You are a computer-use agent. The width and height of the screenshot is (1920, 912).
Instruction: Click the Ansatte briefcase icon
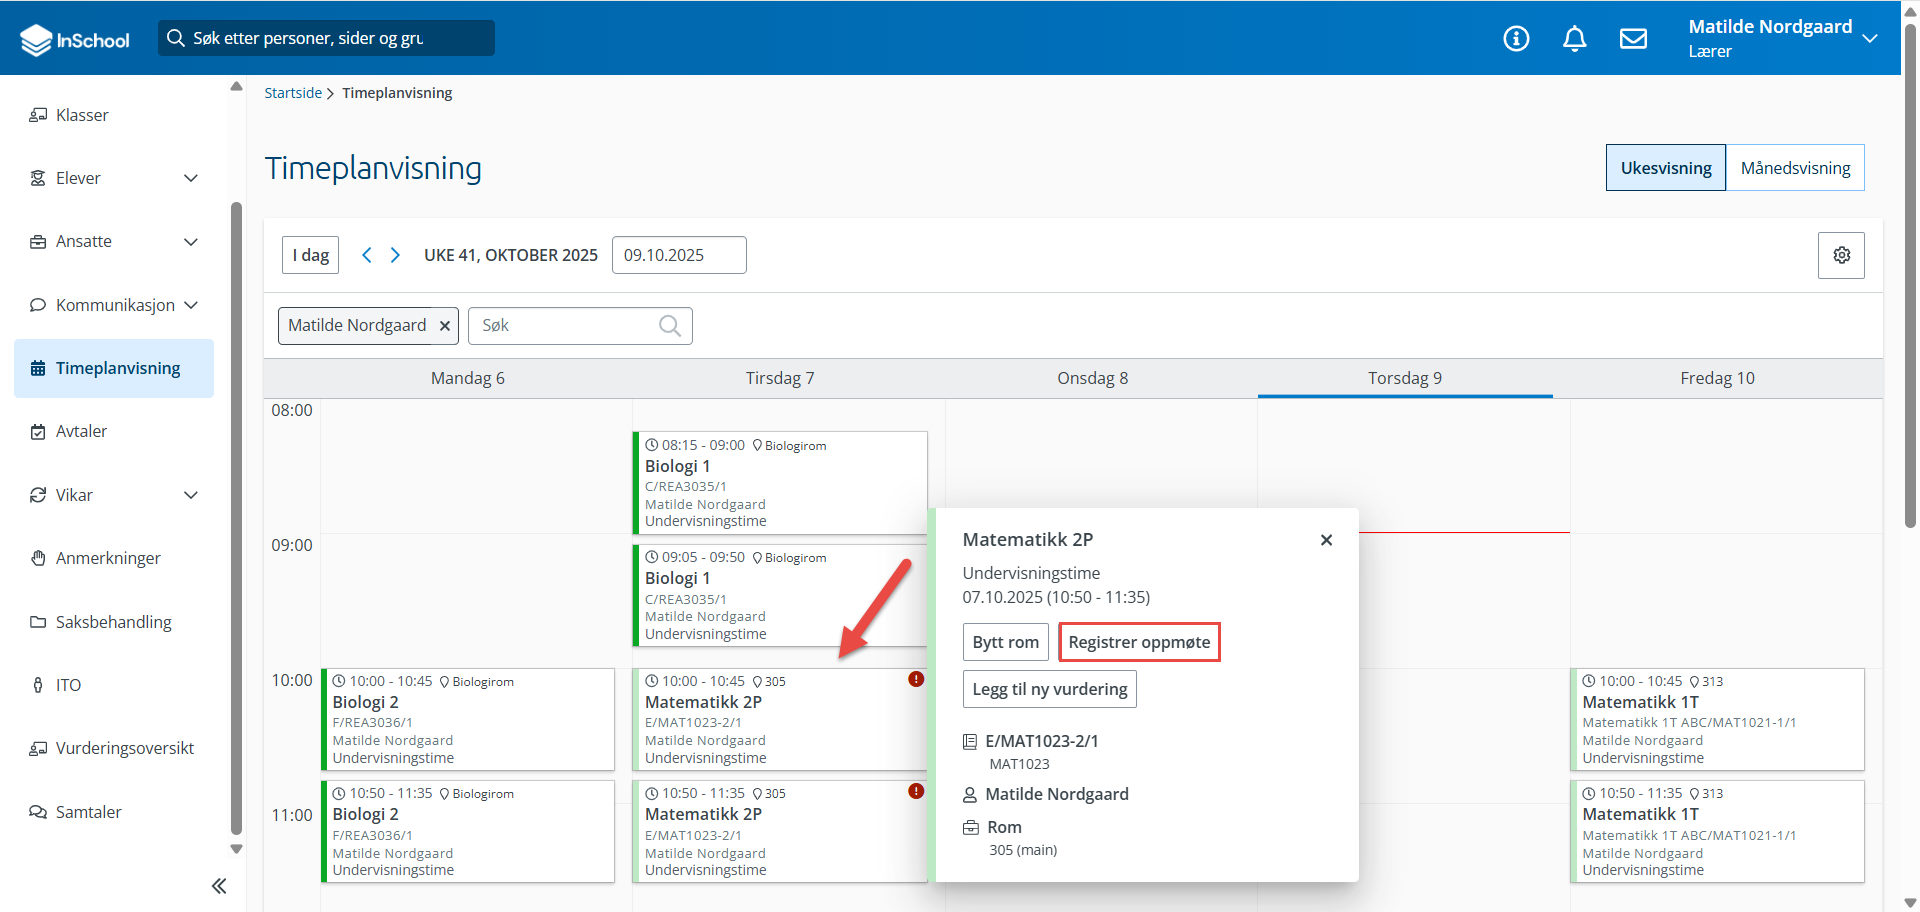[38, 241]
